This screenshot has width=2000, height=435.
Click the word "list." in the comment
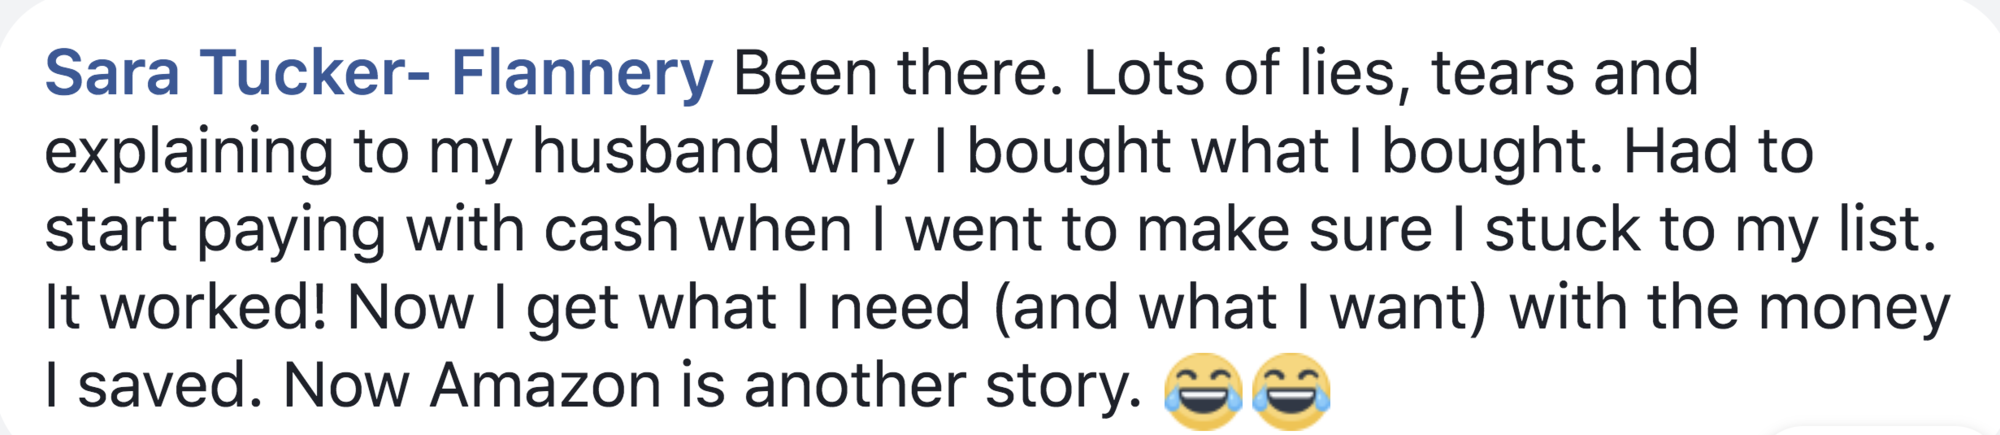click(x=1876, y=230)
